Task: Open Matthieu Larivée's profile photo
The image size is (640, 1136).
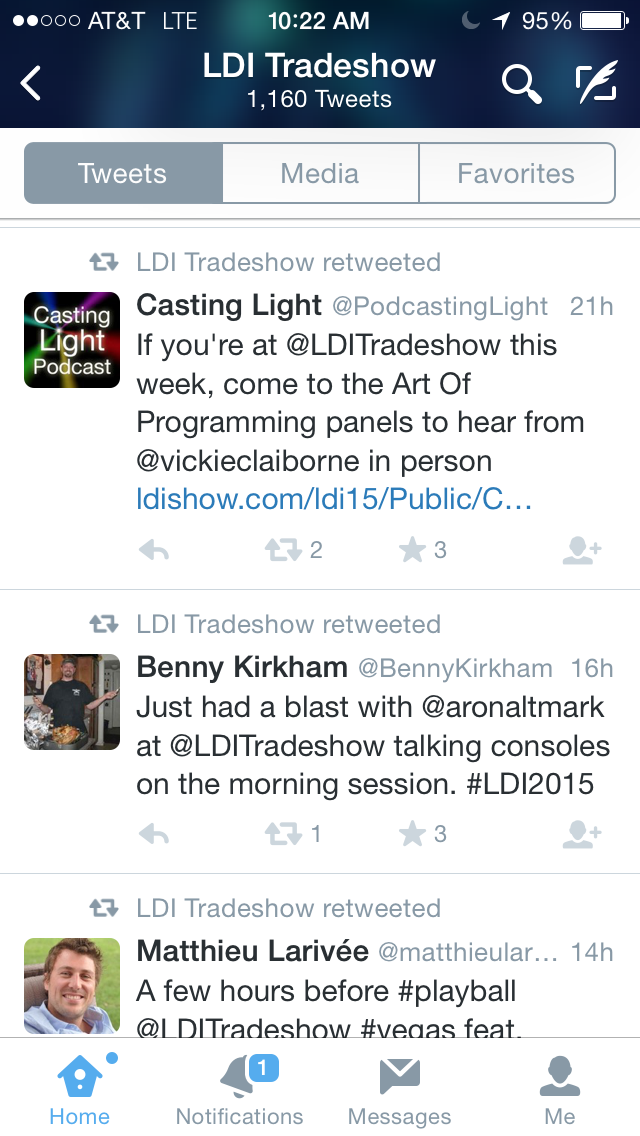Action: point(72,985)
